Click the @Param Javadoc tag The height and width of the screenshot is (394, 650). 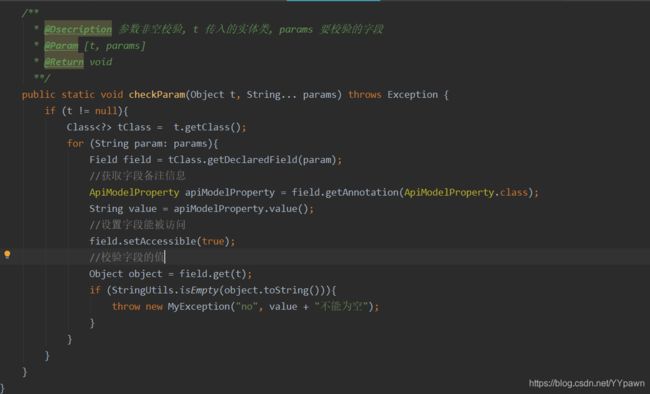click(x=61, y=45)
